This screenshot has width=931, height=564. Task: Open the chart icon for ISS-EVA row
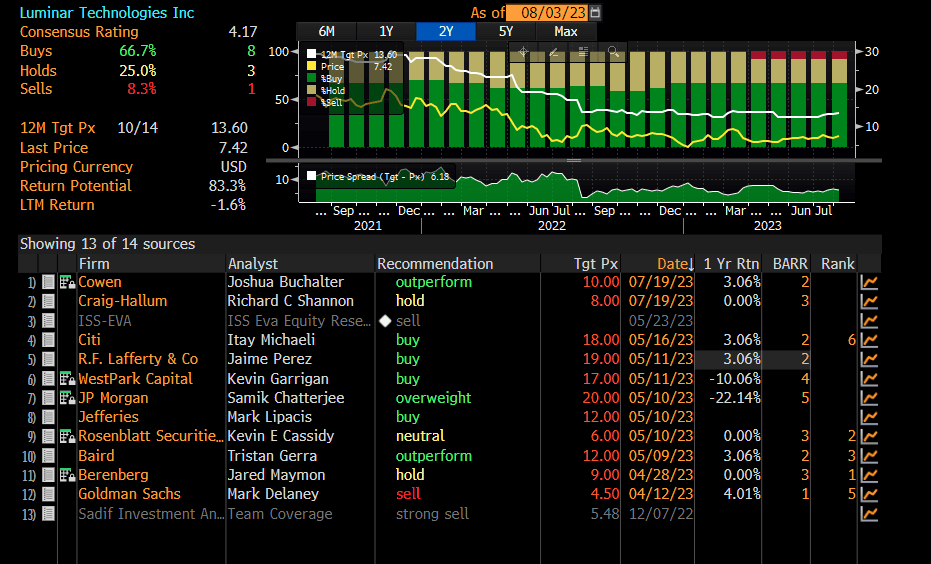coord(869,321)
